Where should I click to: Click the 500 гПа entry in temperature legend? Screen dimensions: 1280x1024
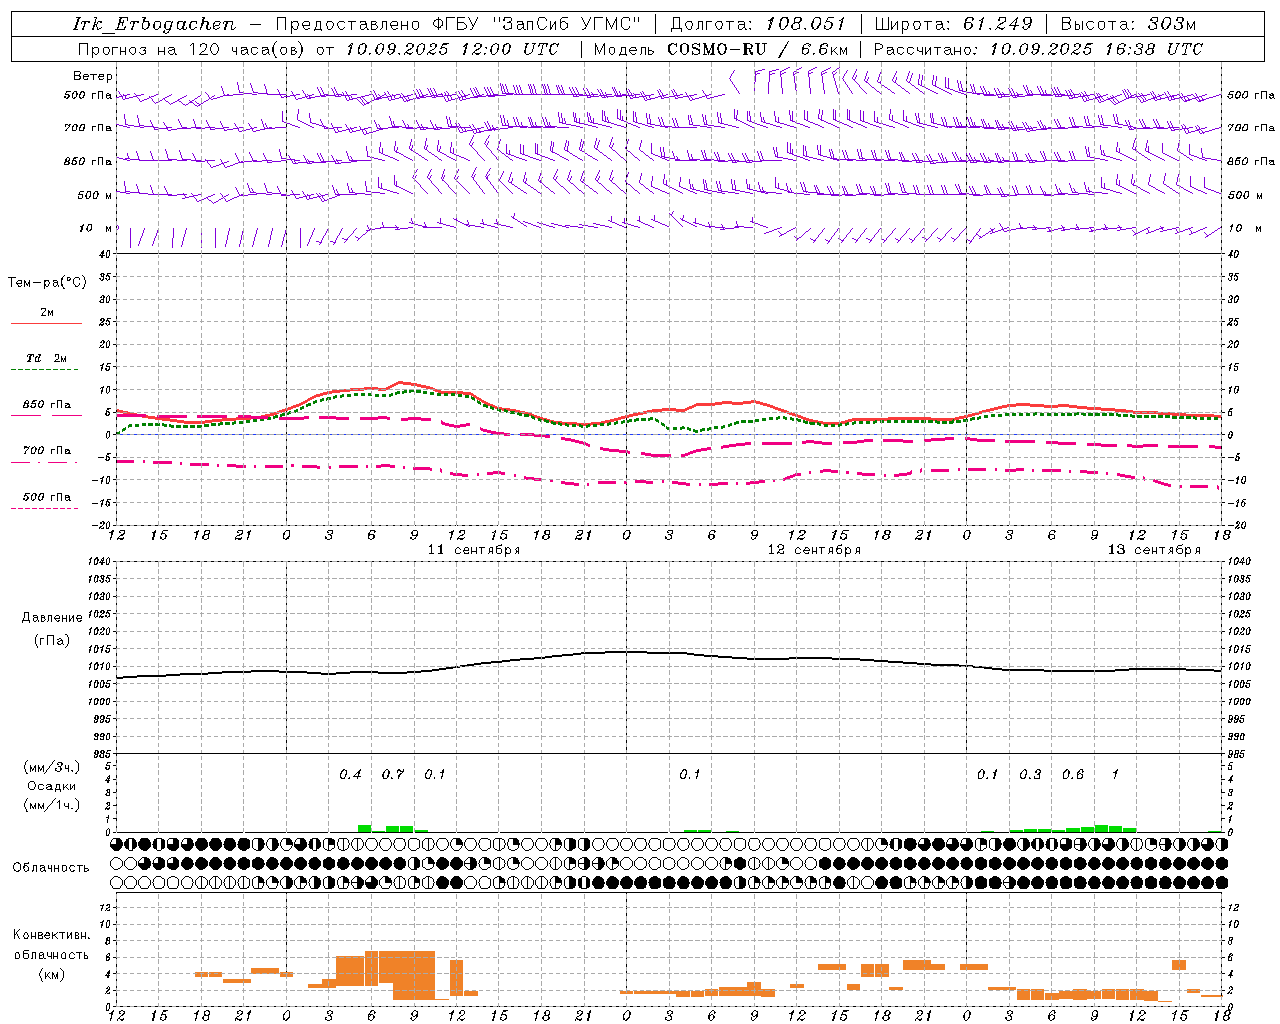coord(47,497)
